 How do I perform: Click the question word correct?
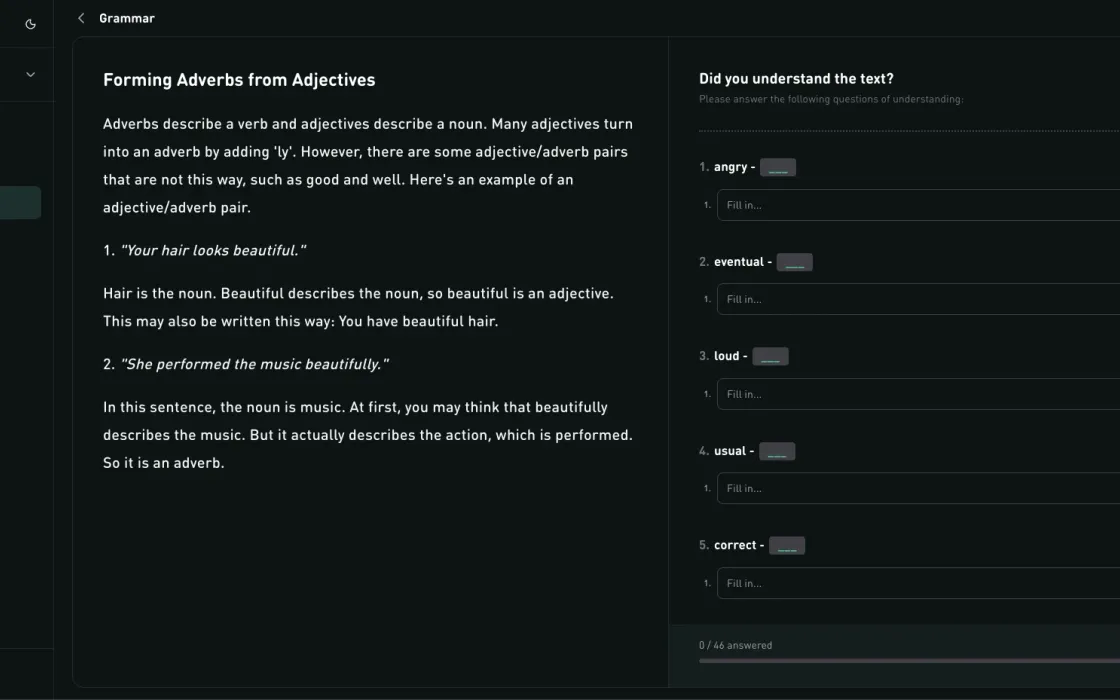pos(734,546)
